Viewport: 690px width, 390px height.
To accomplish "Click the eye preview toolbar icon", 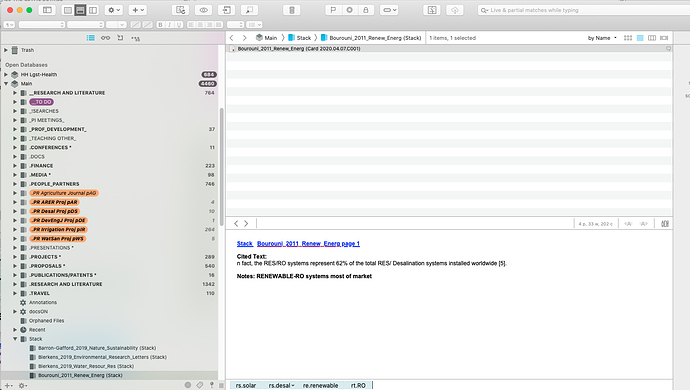I will 203,10.
